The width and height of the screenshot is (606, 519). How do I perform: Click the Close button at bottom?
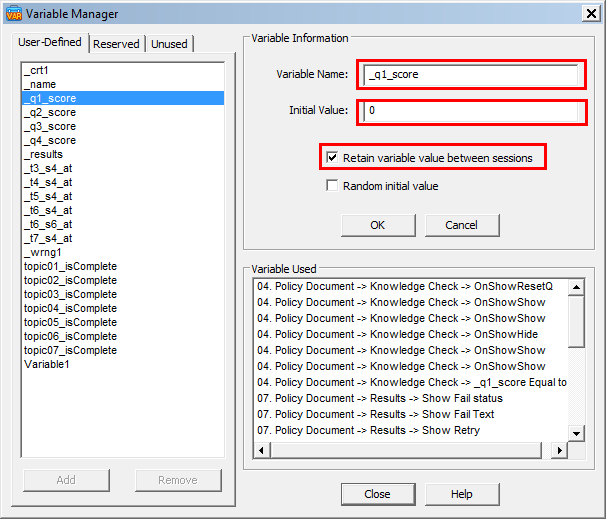pyautogui.click(x=377, y=494)
